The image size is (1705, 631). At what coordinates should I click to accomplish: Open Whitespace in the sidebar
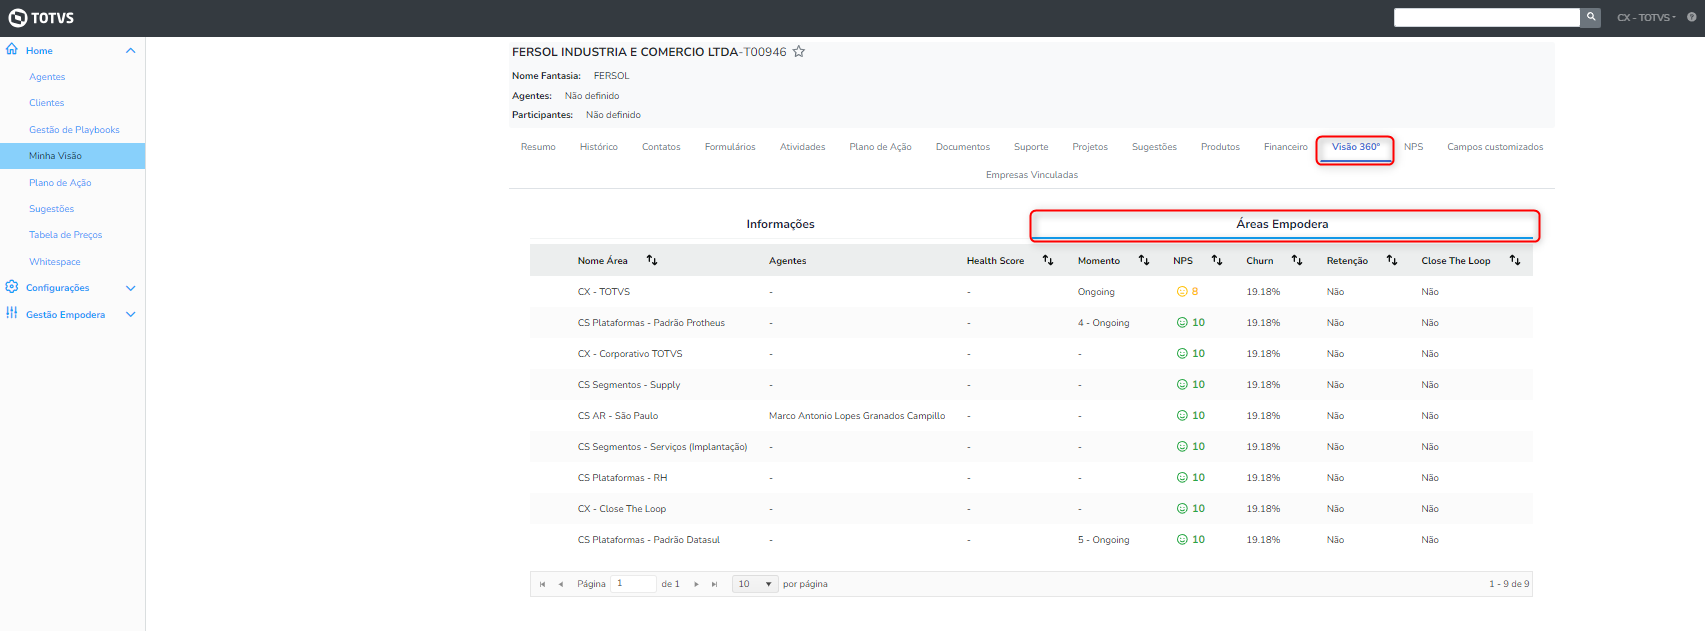pos(54,262)
